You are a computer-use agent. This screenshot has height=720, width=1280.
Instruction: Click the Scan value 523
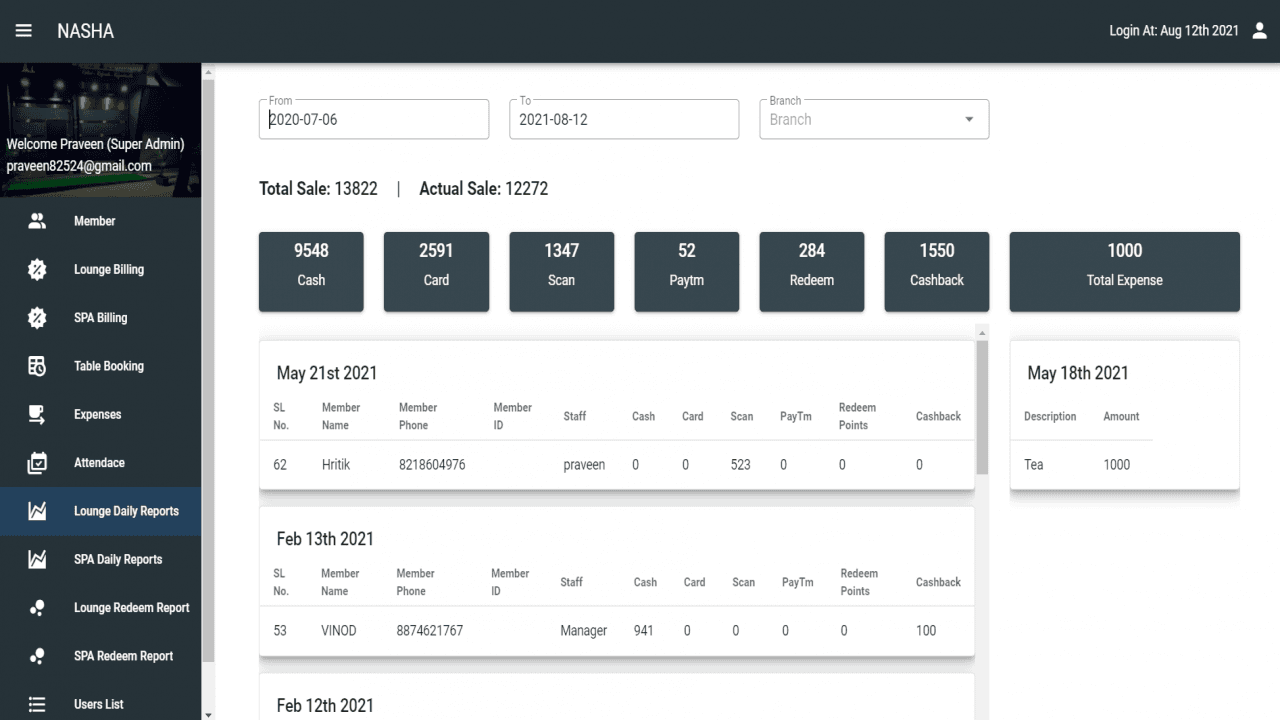(x=741, y=465)
